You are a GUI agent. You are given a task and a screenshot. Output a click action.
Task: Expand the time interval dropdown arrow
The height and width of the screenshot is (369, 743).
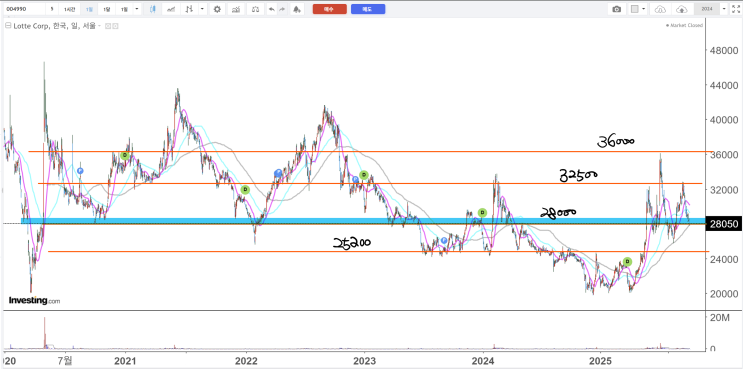pyautogui.click(x=137, y=9)
